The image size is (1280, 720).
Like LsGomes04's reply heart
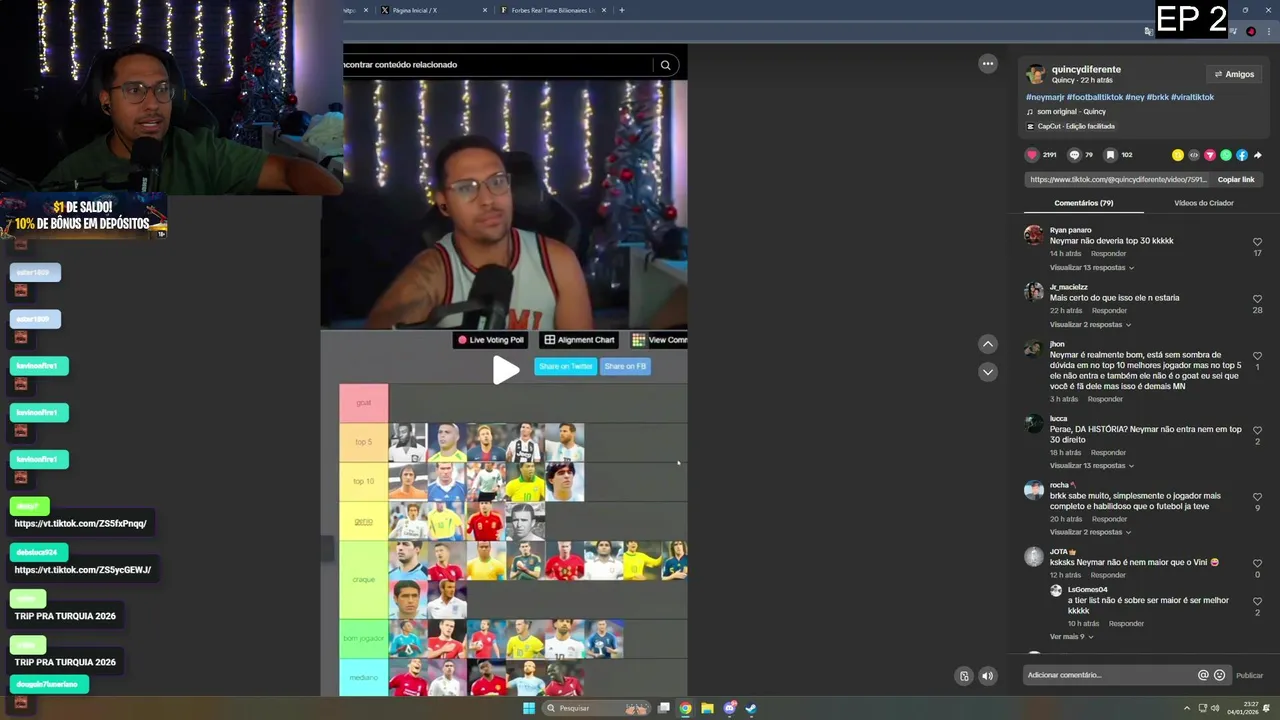tap(1257, 601)
